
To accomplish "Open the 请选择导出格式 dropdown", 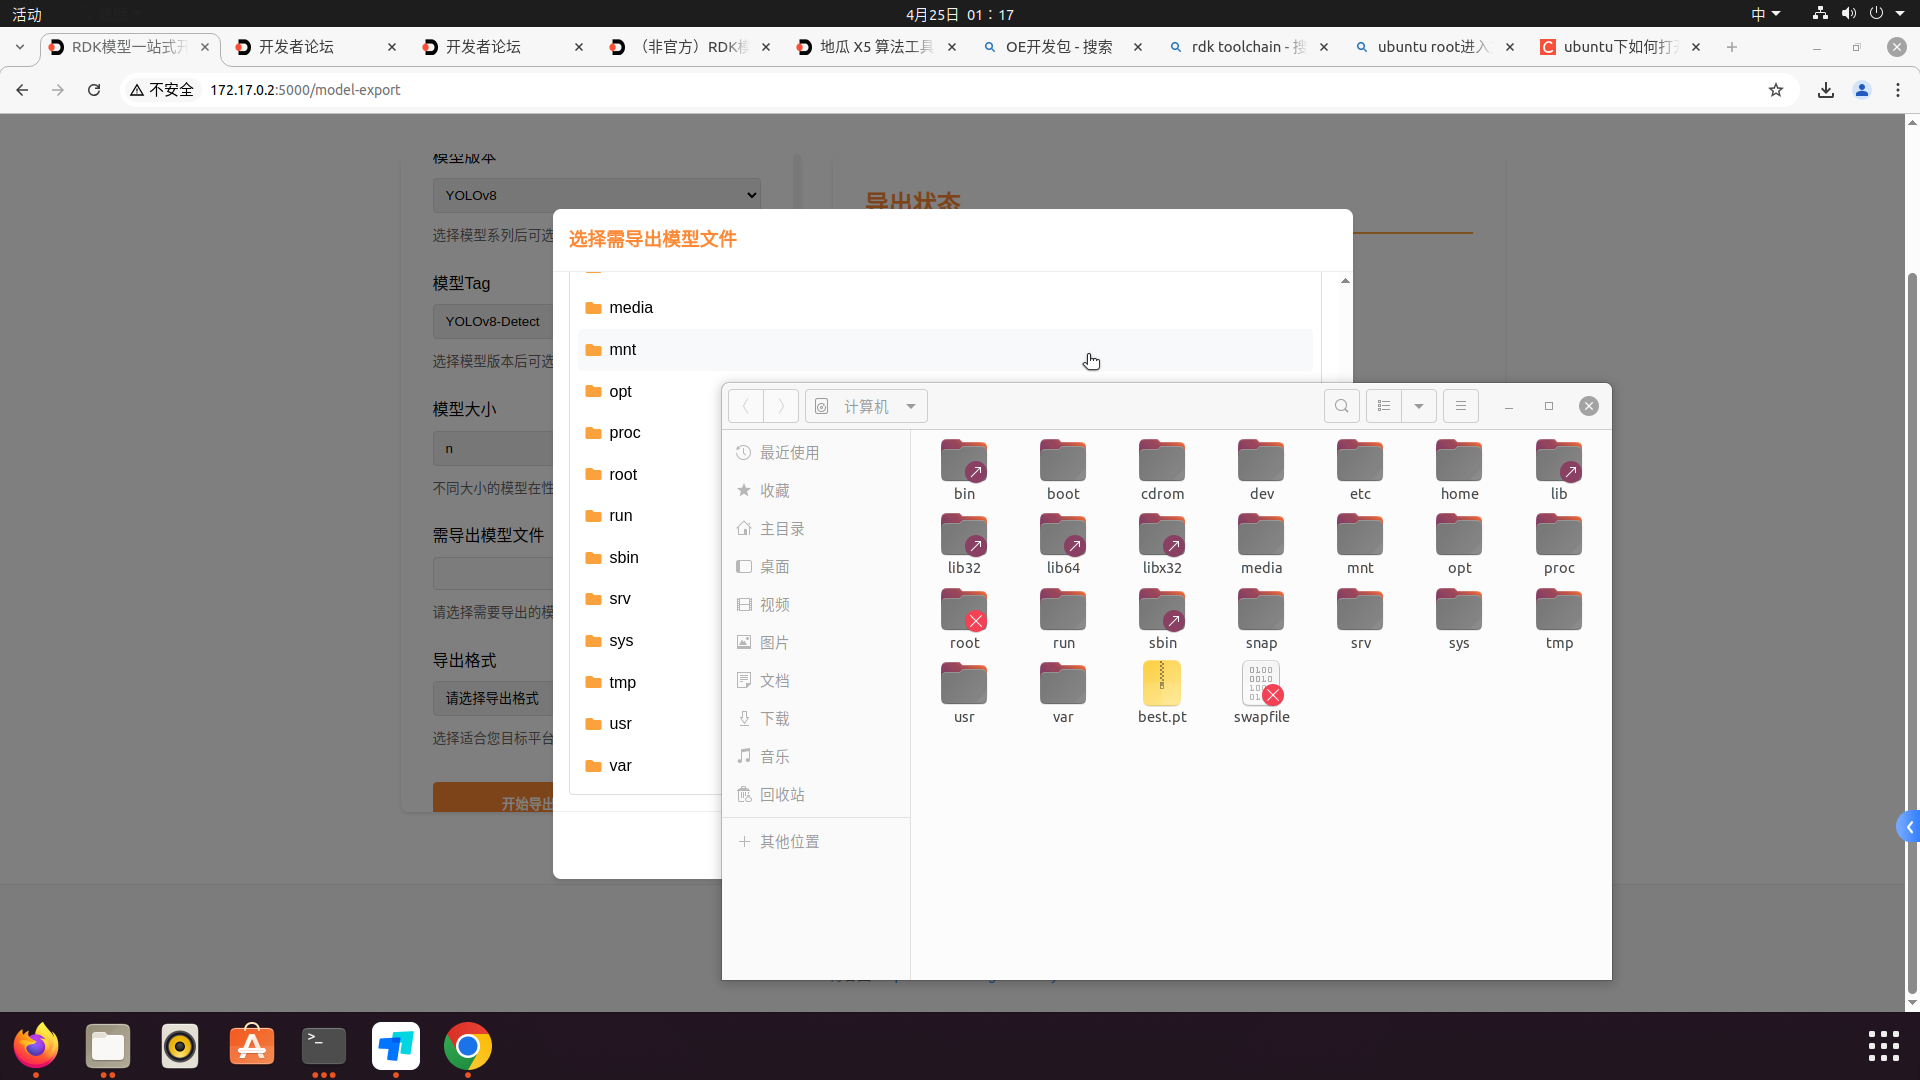I will (x=494, y=698).
